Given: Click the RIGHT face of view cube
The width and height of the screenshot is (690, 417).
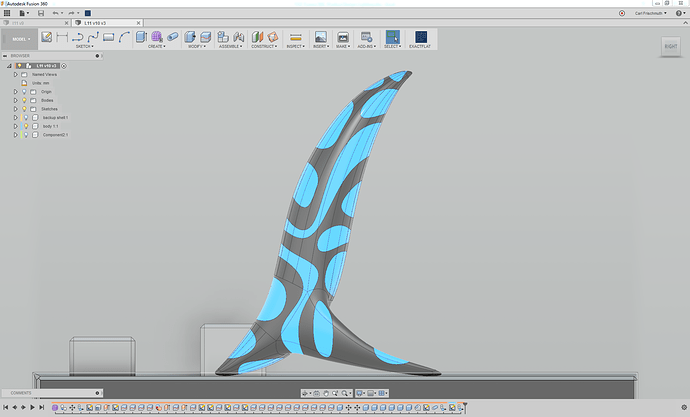Looking at the screenshot, I should pos(671,46).
